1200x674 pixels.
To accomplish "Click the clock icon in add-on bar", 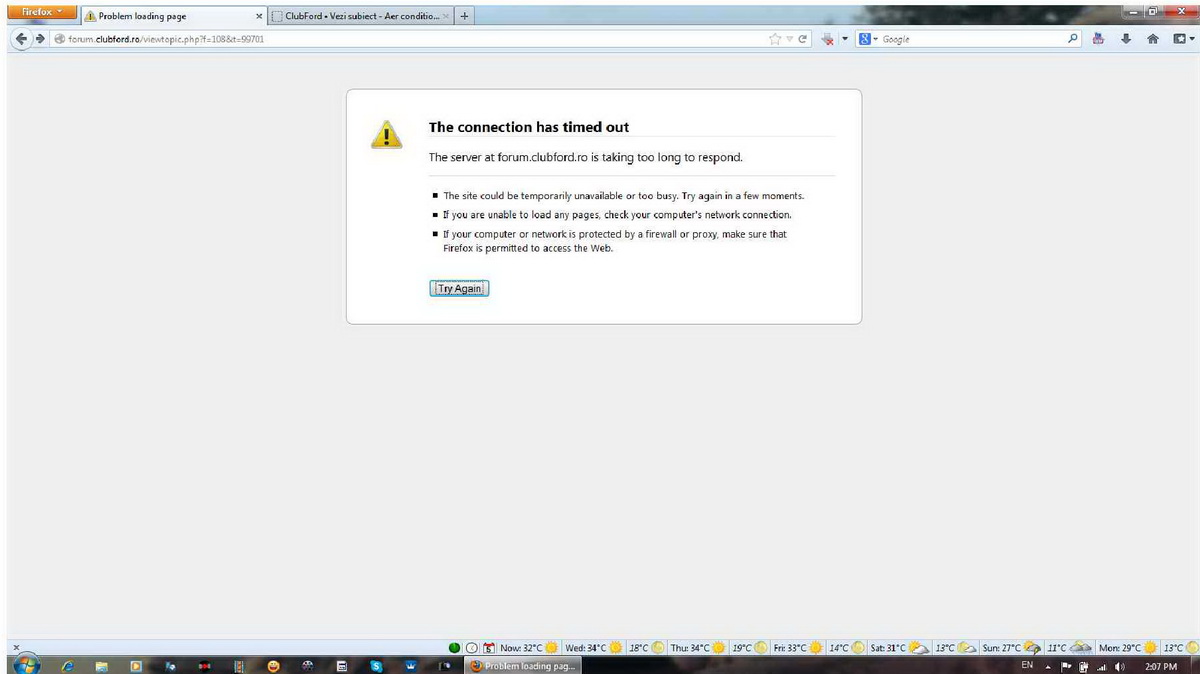I will pyautogui.click(x=471, y=648).
